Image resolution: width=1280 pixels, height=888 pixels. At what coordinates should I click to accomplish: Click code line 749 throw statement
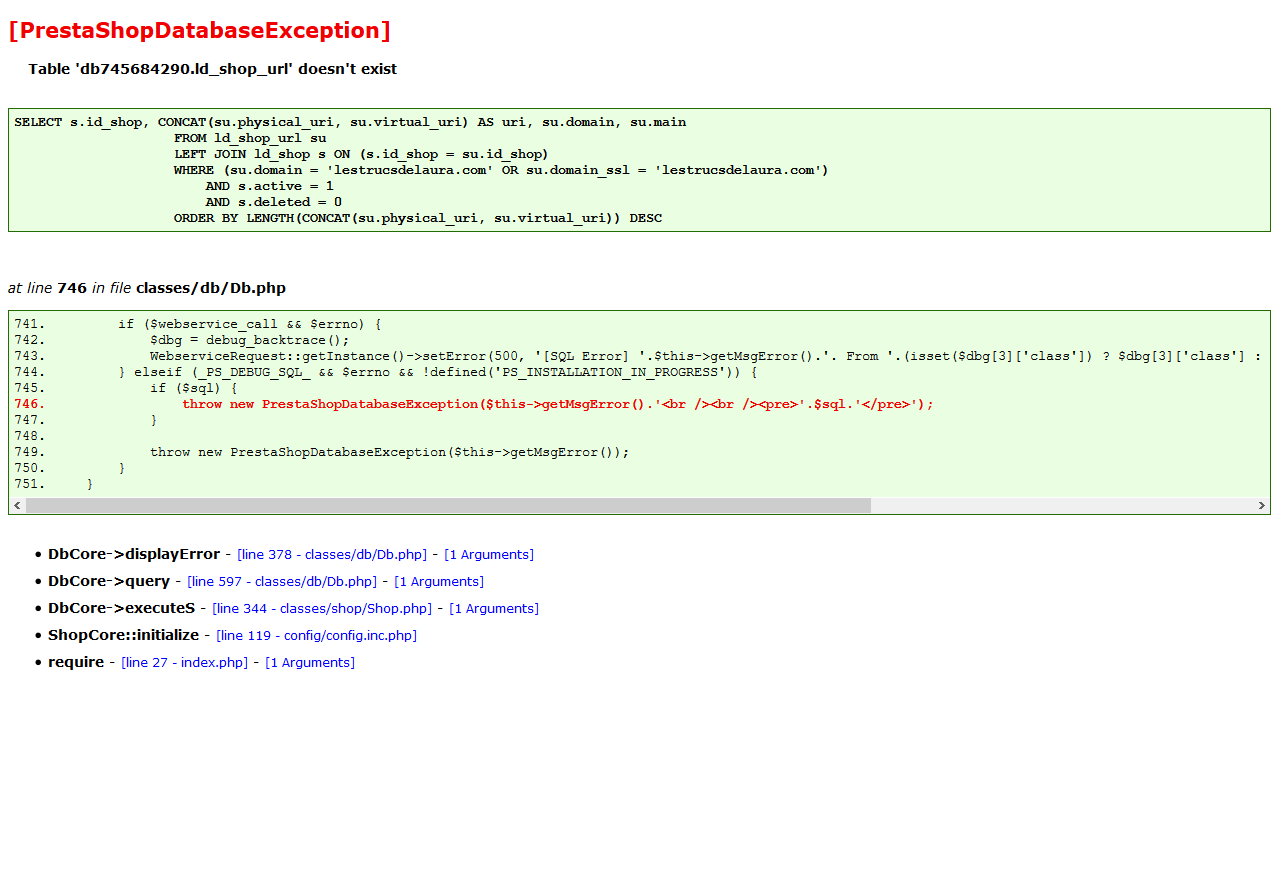[390, 452]
